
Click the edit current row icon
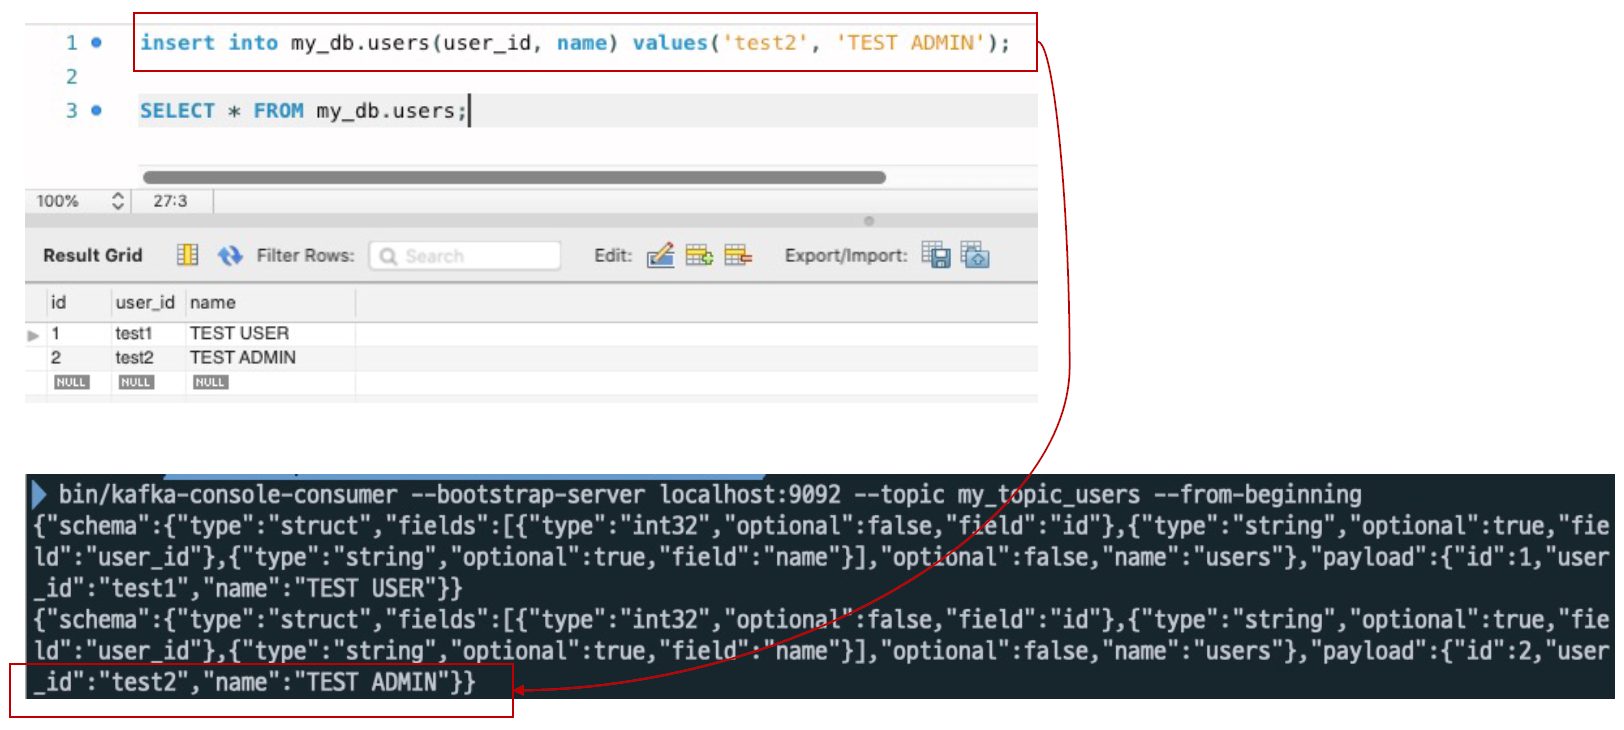660,255
